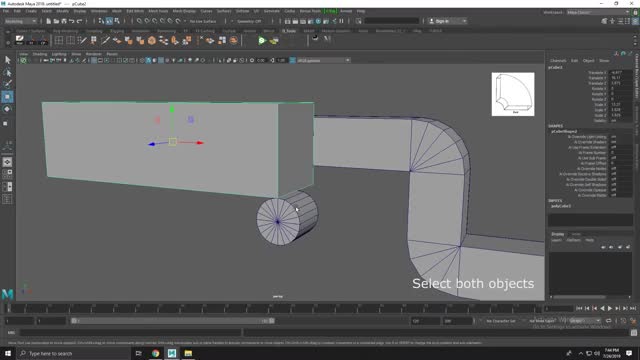Open viewport sRGB gamma dropdown
The image size is (640, 360).
click(324, 60)
